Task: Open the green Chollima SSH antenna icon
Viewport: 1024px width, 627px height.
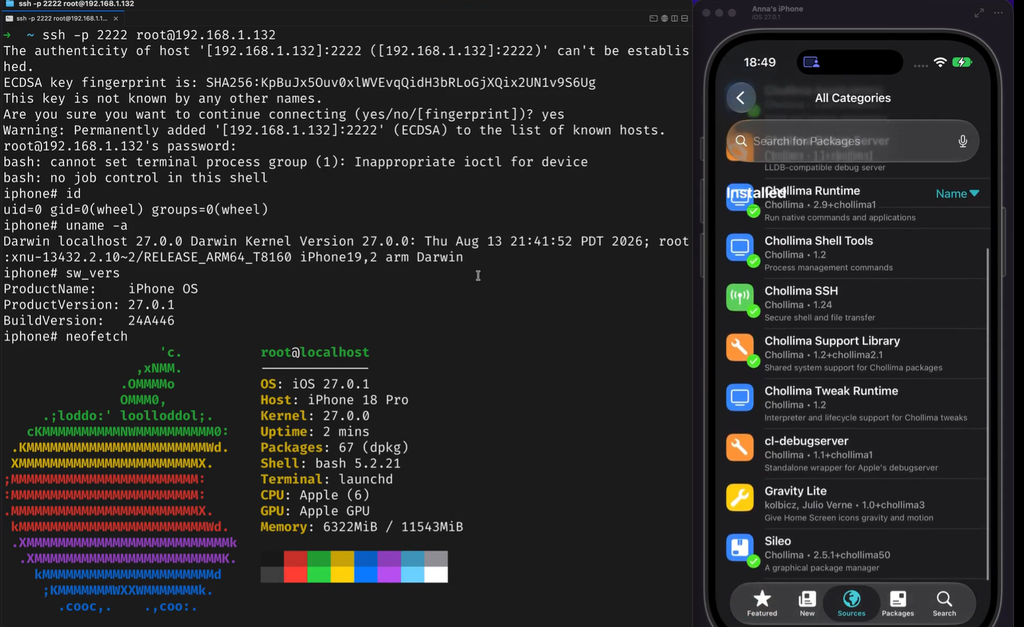Action: point(740,298)
